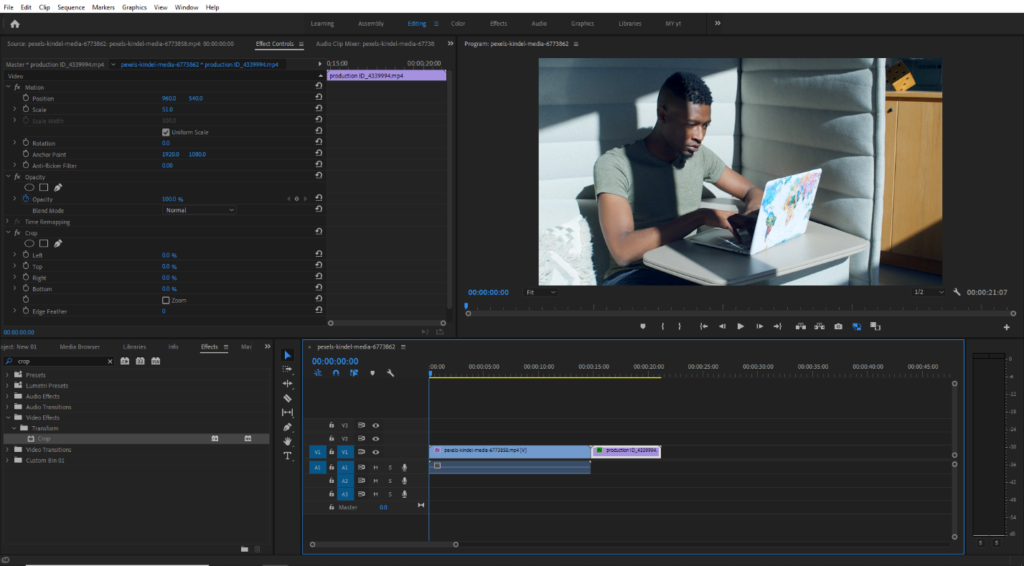This screenshot has height=566, width=1024.
Task: Uncheck the Uniform Scale checkbox
Action: (166, 132)
